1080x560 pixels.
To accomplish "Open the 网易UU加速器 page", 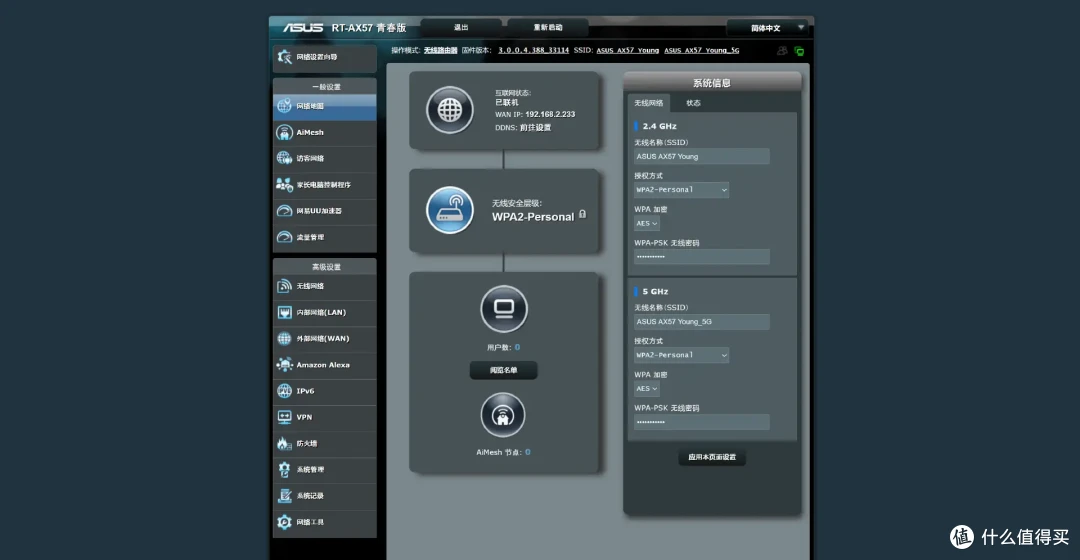I will coord(324,211).
